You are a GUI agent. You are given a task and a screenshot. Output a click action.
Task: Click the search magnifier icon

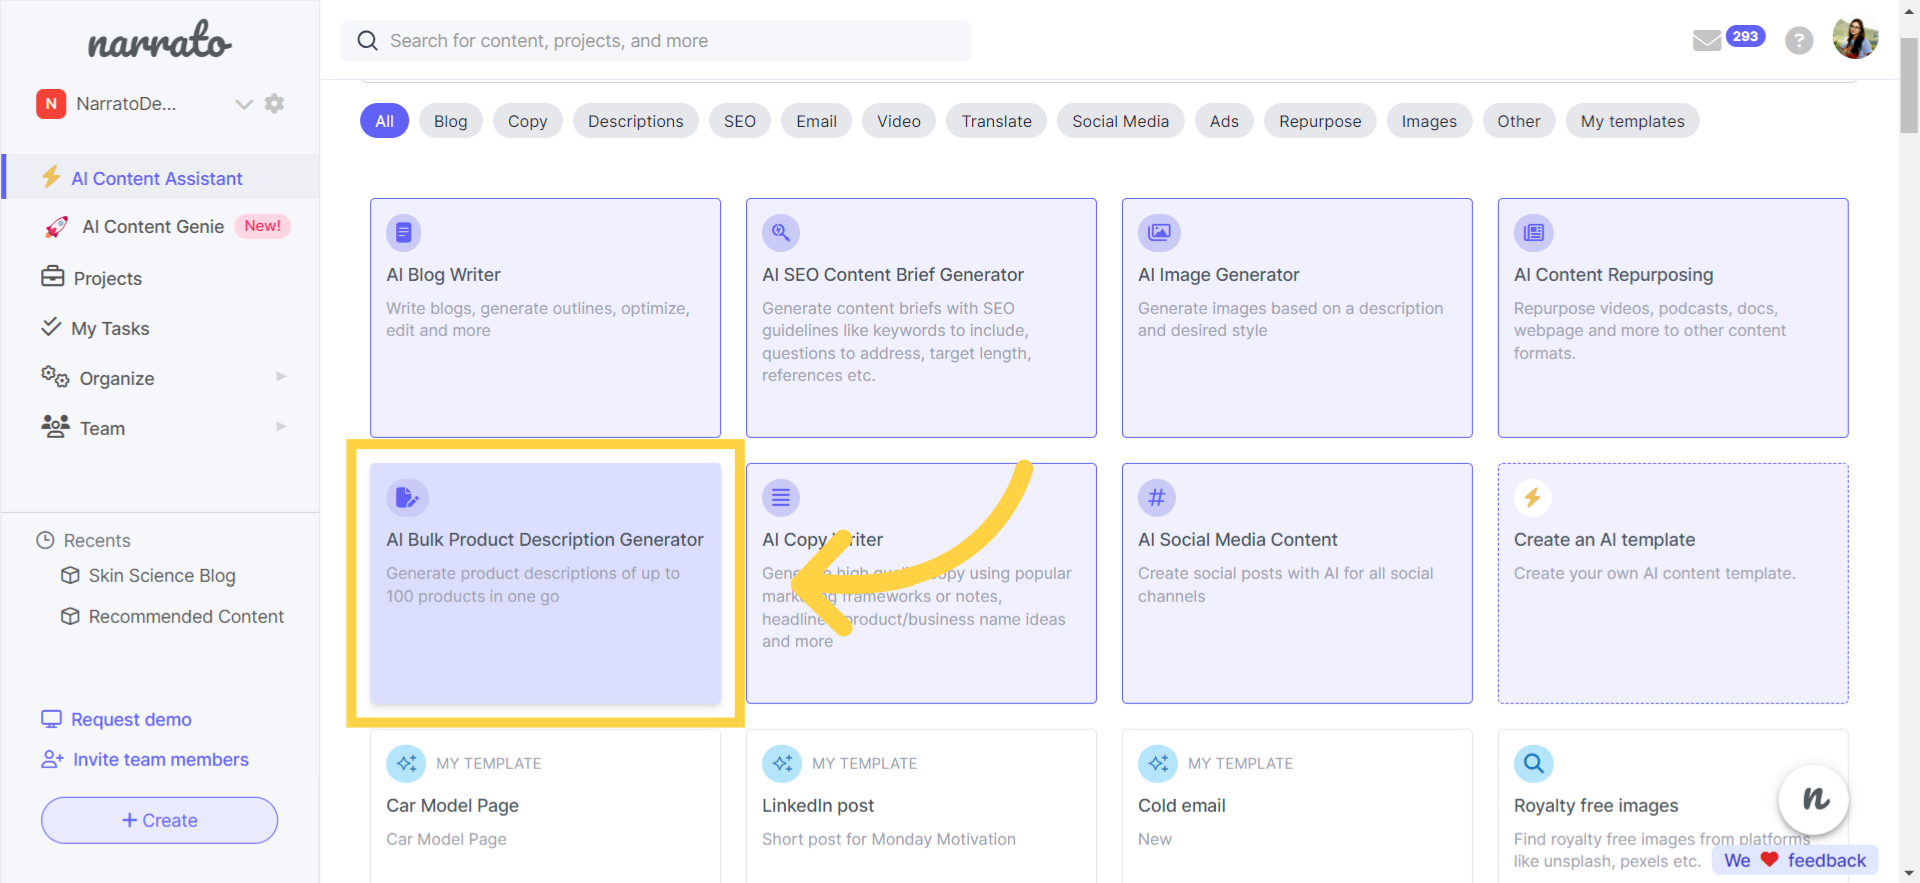pyautogui.click(x=368, y=41)
